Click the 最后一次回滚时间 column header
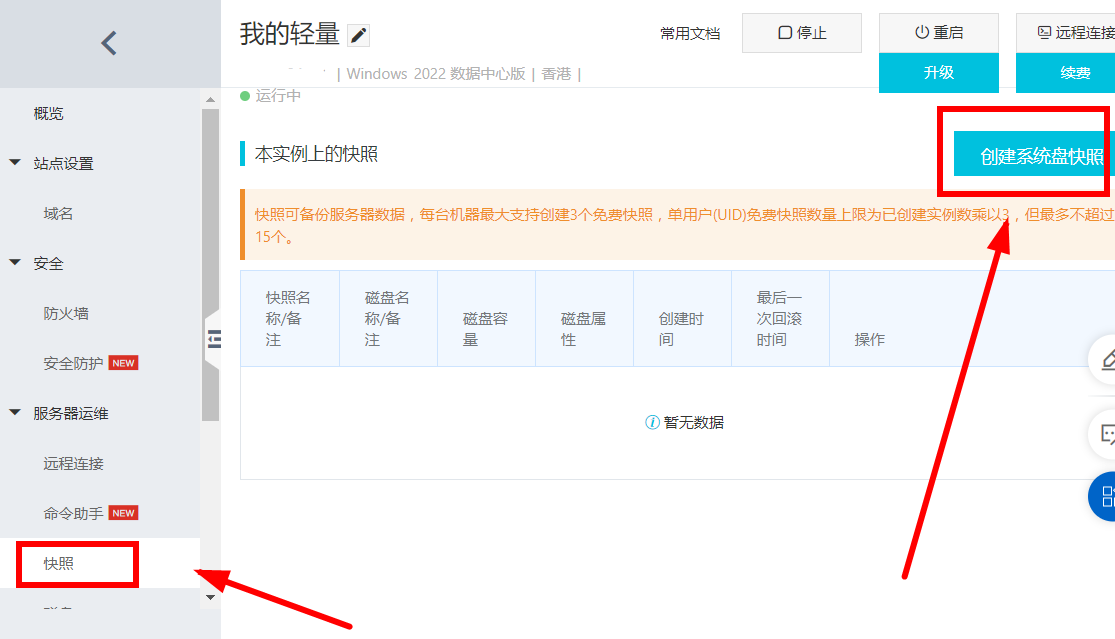This screenshot has width=1115, height=639. 781,318
